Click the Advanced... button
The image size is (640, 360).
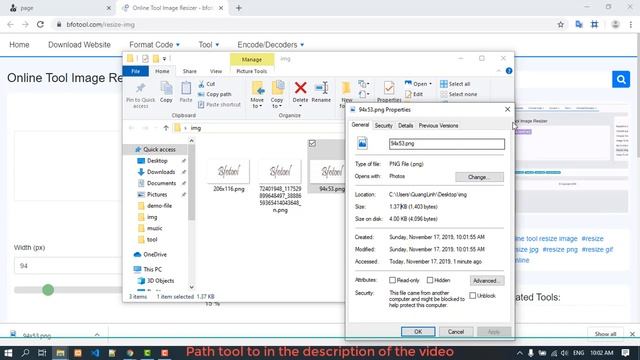click(x=487, y=281)
